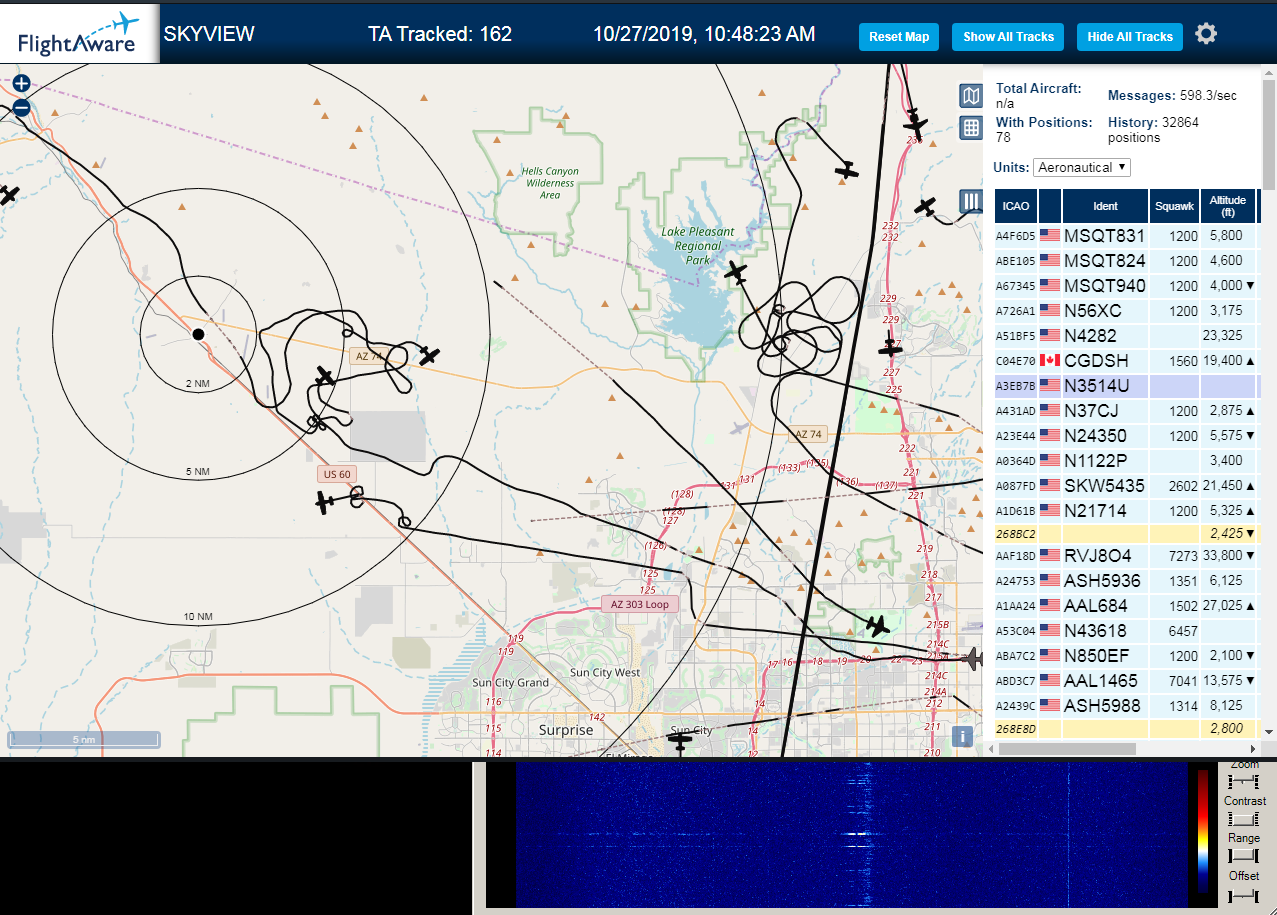Select aircraft icon over Lake Pleasant Regional Park
This screenshot has width=1277, height=915.
(736, 272)
